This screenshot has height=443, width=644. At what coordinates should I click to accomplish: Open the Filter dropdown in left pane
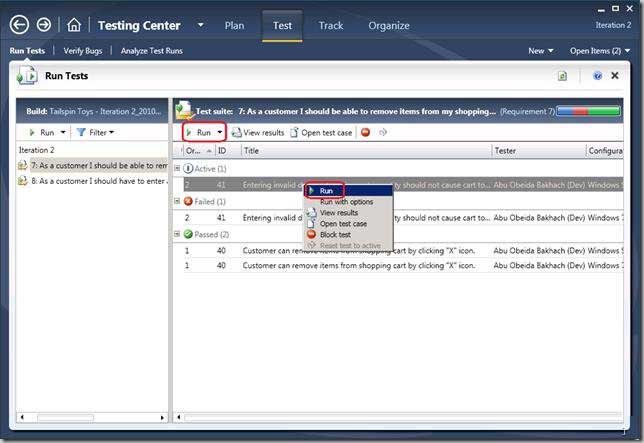[95, 132]
